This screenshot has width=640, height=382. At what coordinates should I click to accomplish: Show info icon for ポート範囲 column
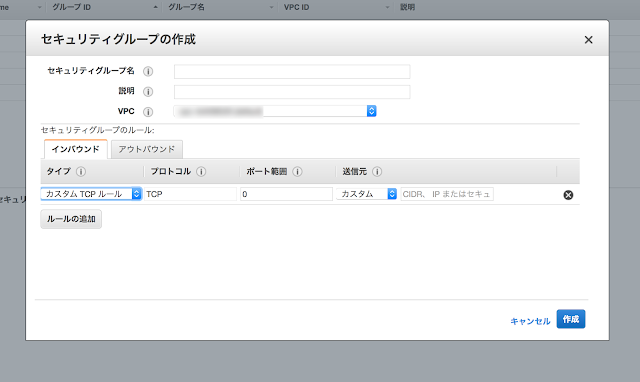pos(297,171)
